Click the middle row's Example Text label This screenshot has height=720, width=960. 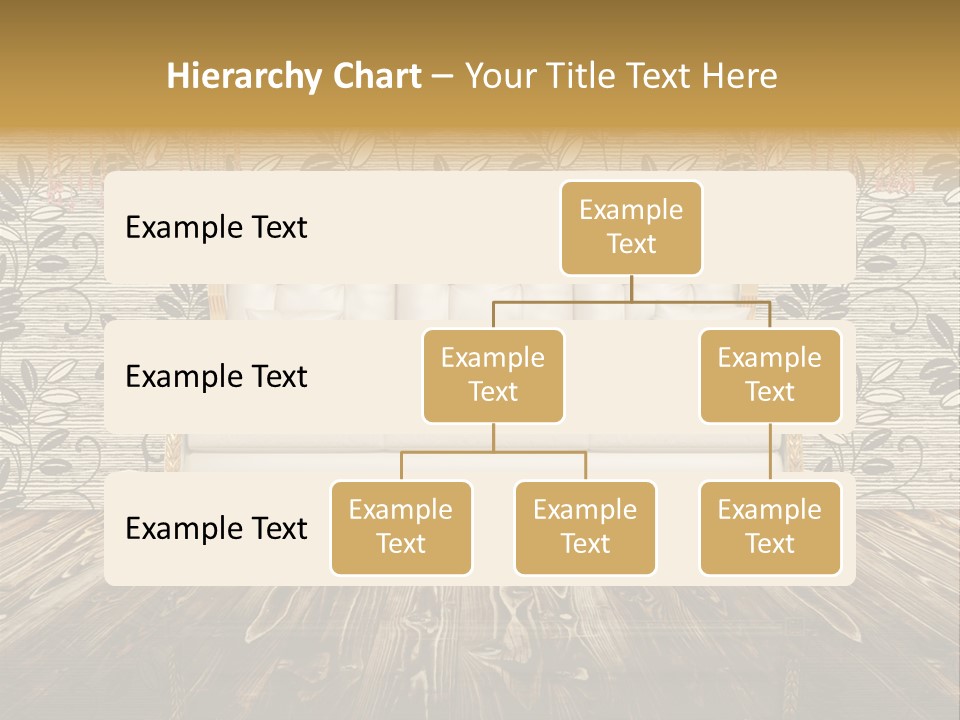pyautogui.click(x=216, y=376)
